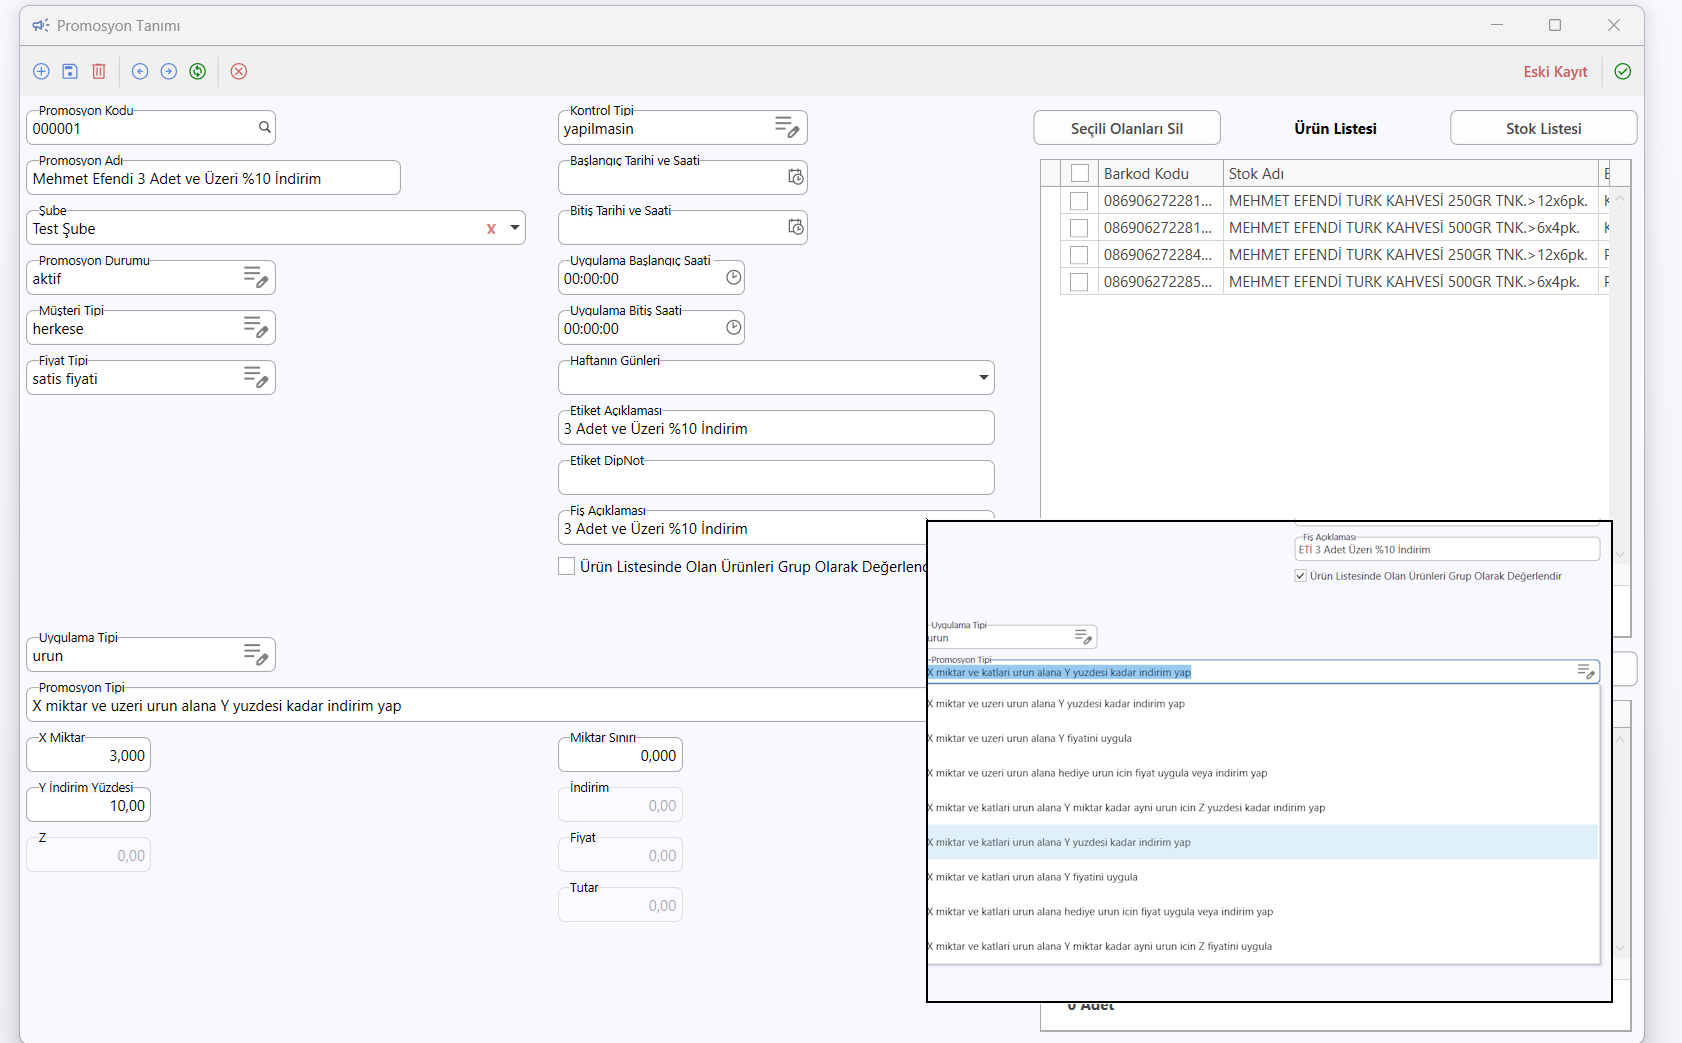
Task: Click the Seçili Olanları Sil button
Action: coord(1127,128)
